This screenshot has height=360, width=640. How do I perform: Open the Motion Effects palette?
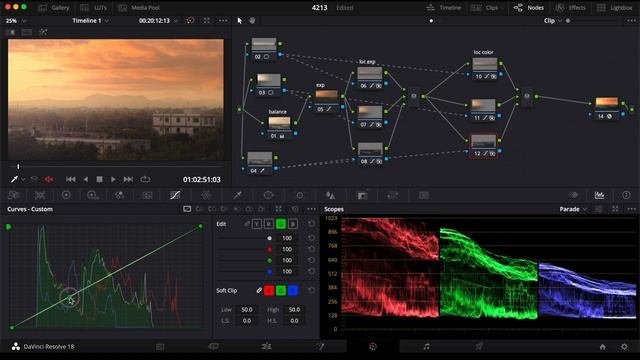[147, 195]
